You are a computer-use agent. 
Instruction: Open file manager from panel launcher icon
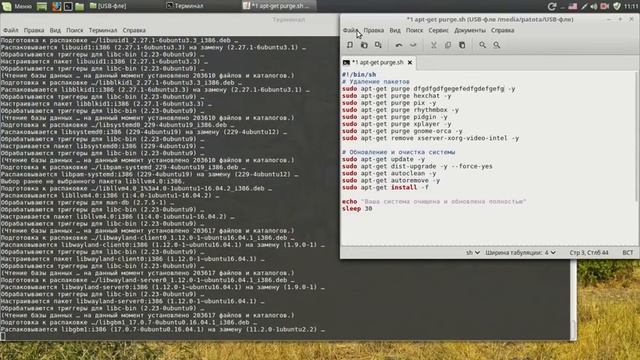coord(80,6)
